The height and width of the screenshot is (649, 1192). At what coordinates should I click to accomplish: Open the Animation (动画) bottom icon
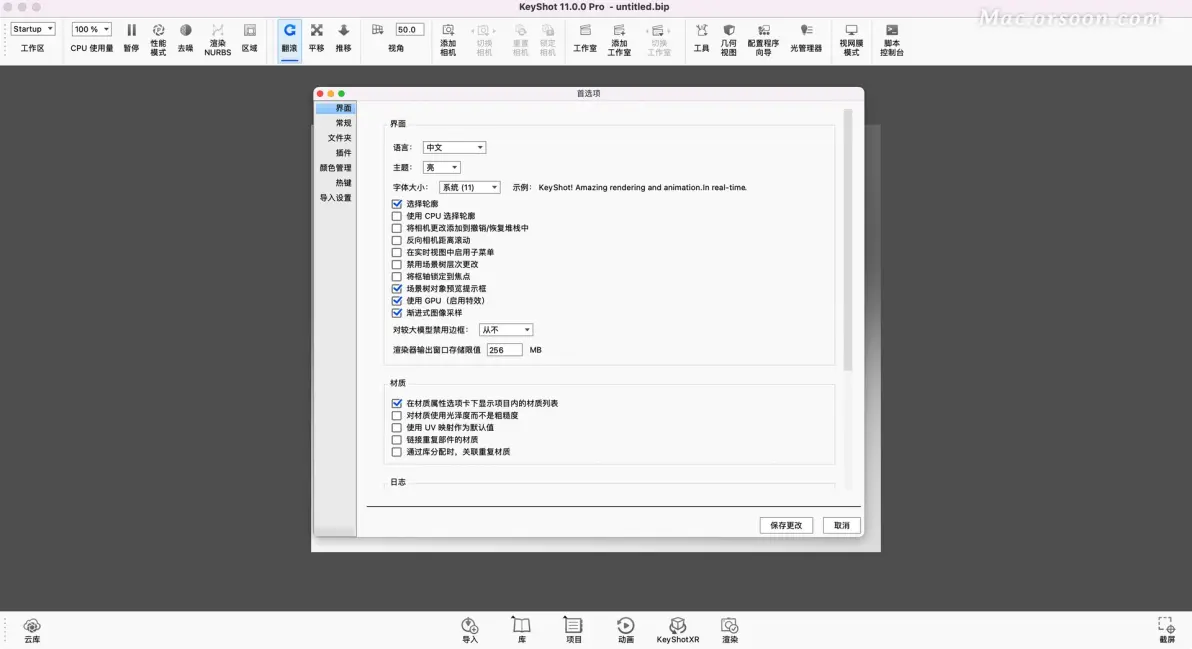[x=626, y=625]
